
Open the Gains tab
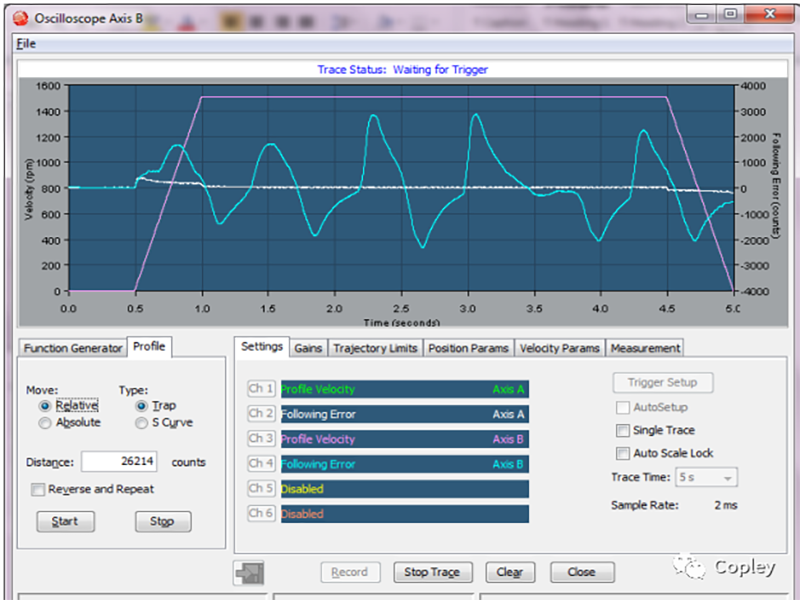pos(307,348)
